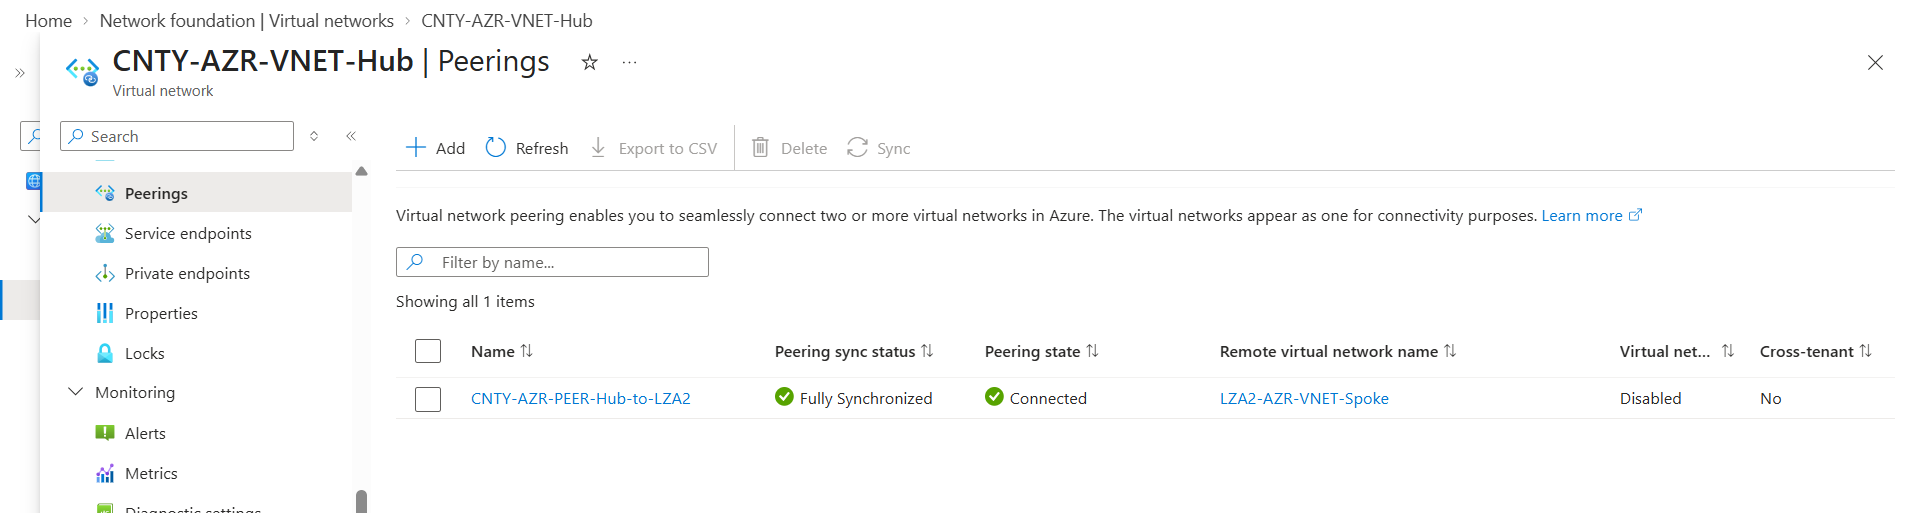Sort by Peering state column
This screenshot has height=513, width=1918.
pyautogui.click(x=1041, y=351)
